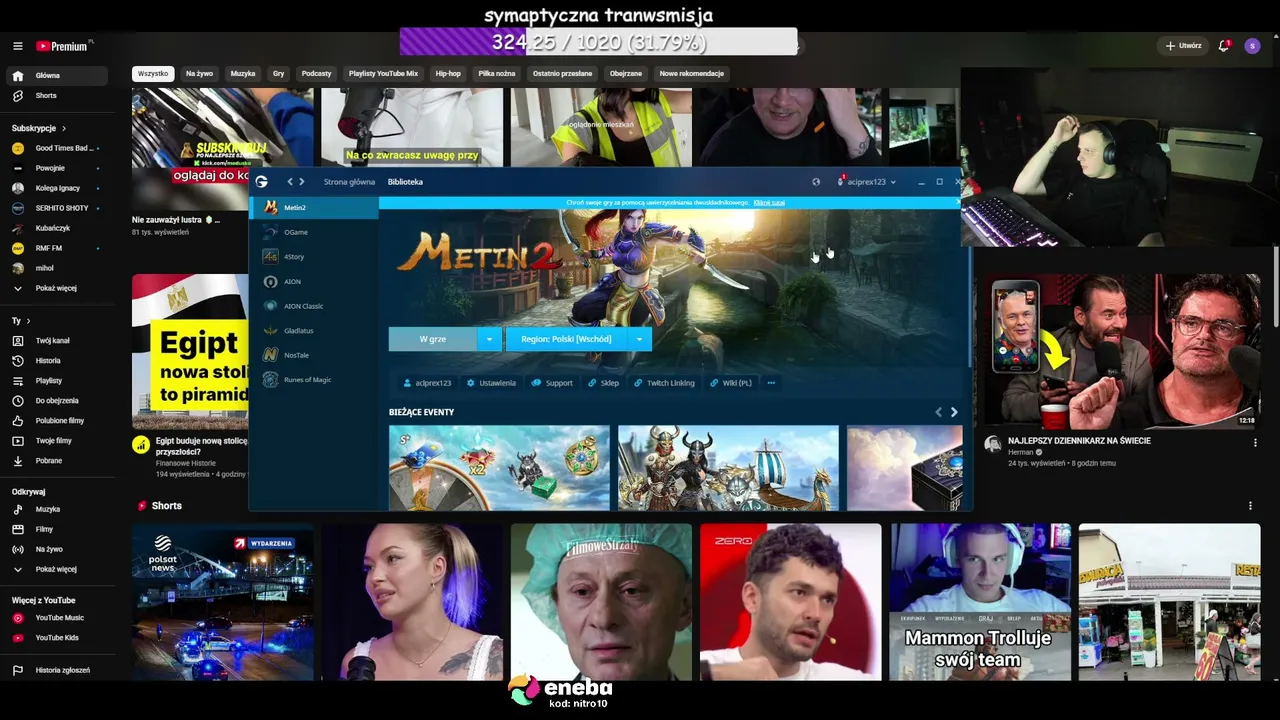Open the more options ellipsis for Metin2
The image size is (1280, 720).
pyautogui.click(x=771, y=383)
